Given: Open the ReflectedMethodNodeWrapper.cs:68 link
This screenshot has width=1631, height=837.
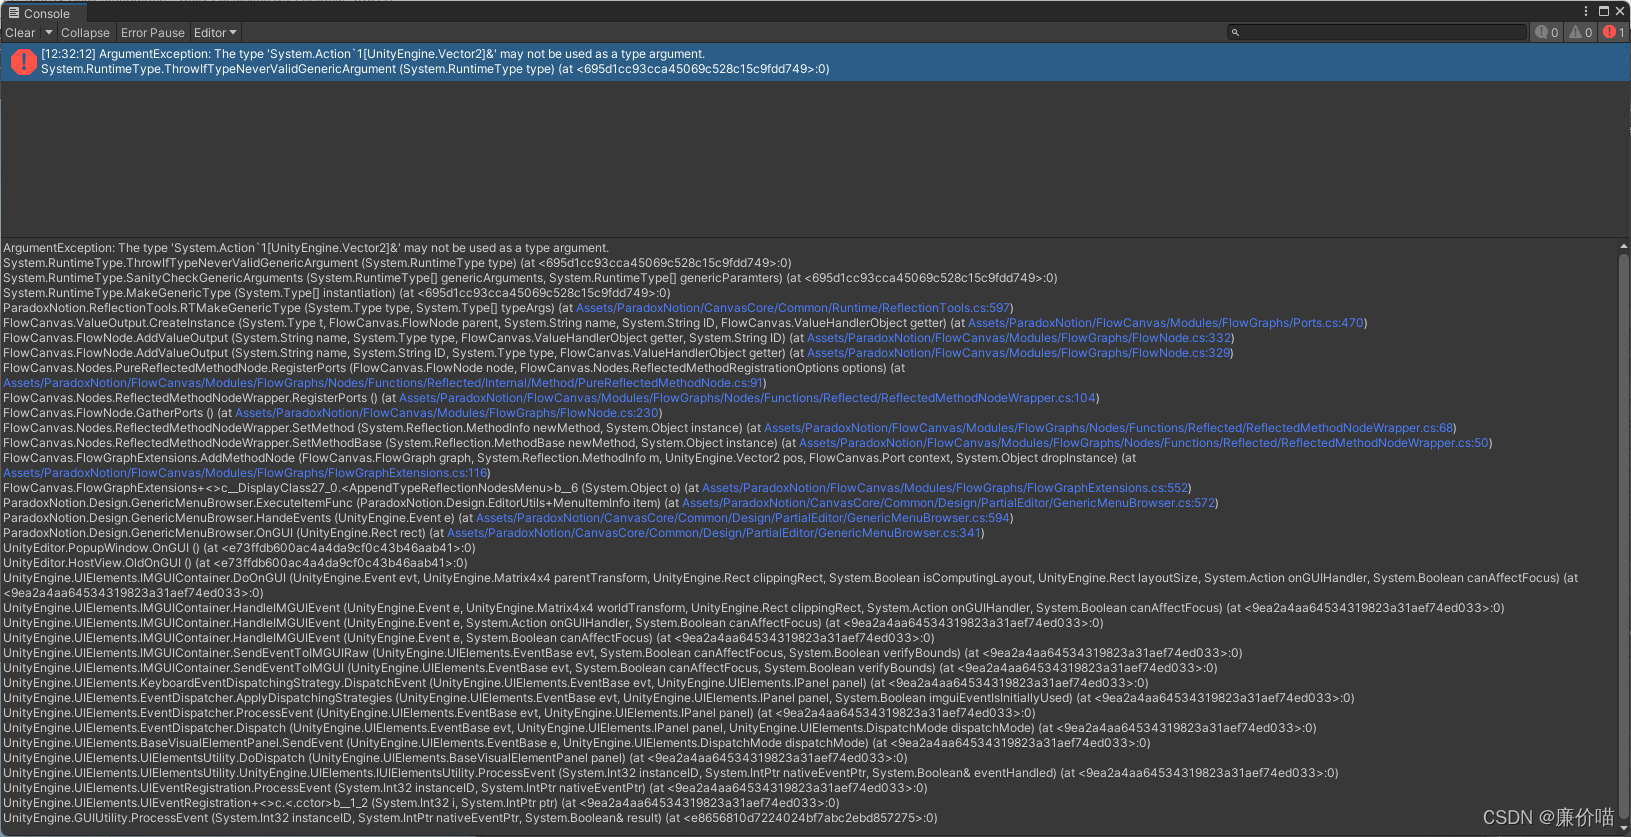Looking at the screenshot, I should [x=1109, y=428].
